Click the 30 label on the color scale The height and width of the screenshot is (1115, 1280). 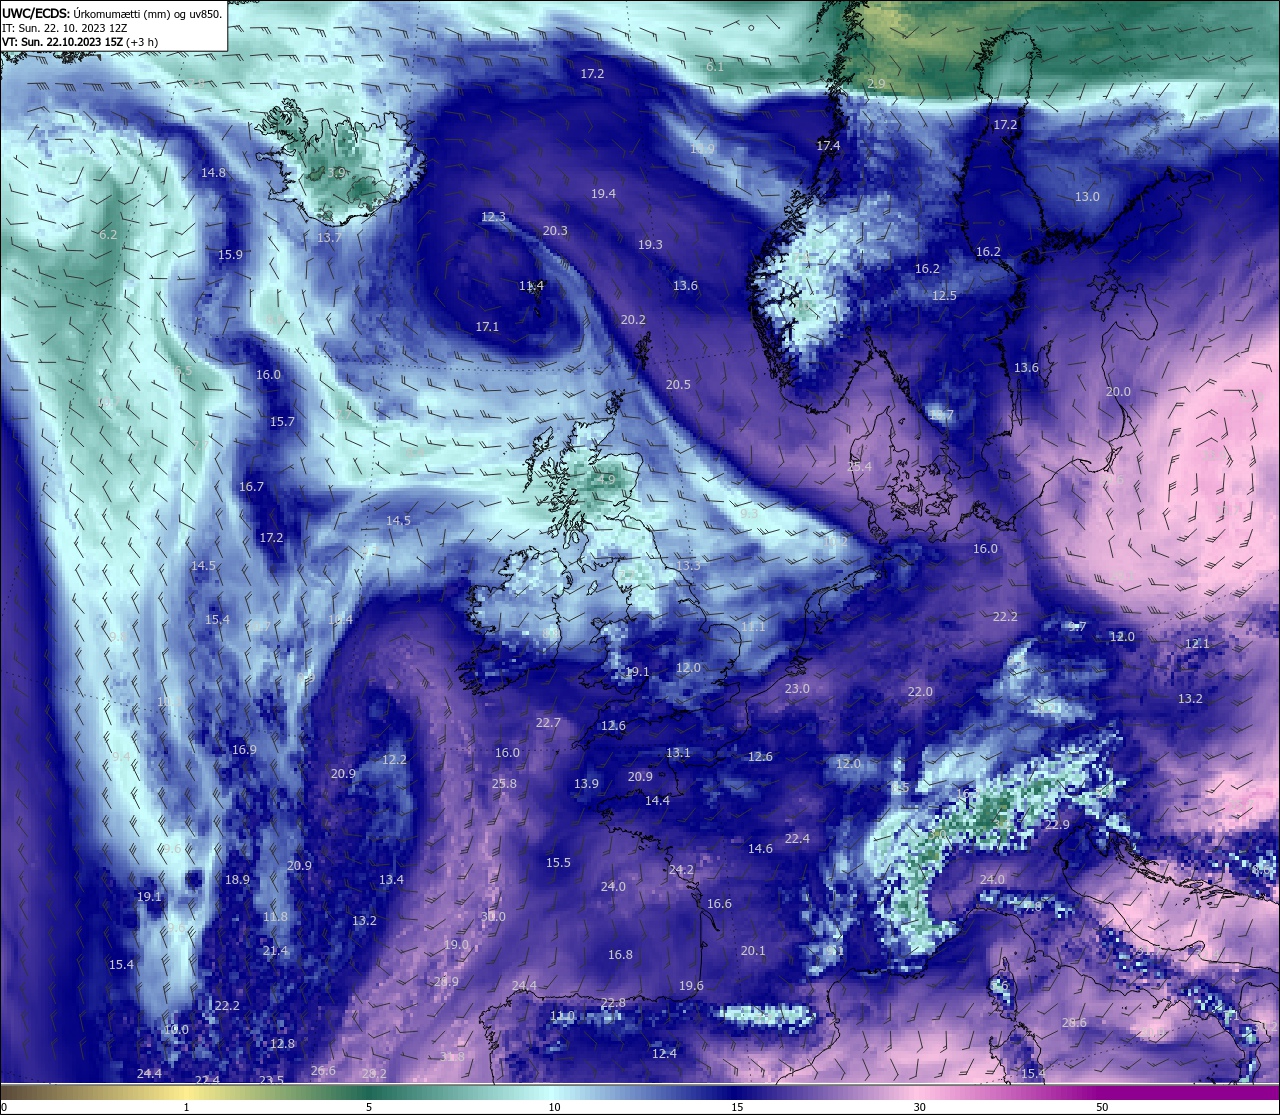(x=919, y=1107)
